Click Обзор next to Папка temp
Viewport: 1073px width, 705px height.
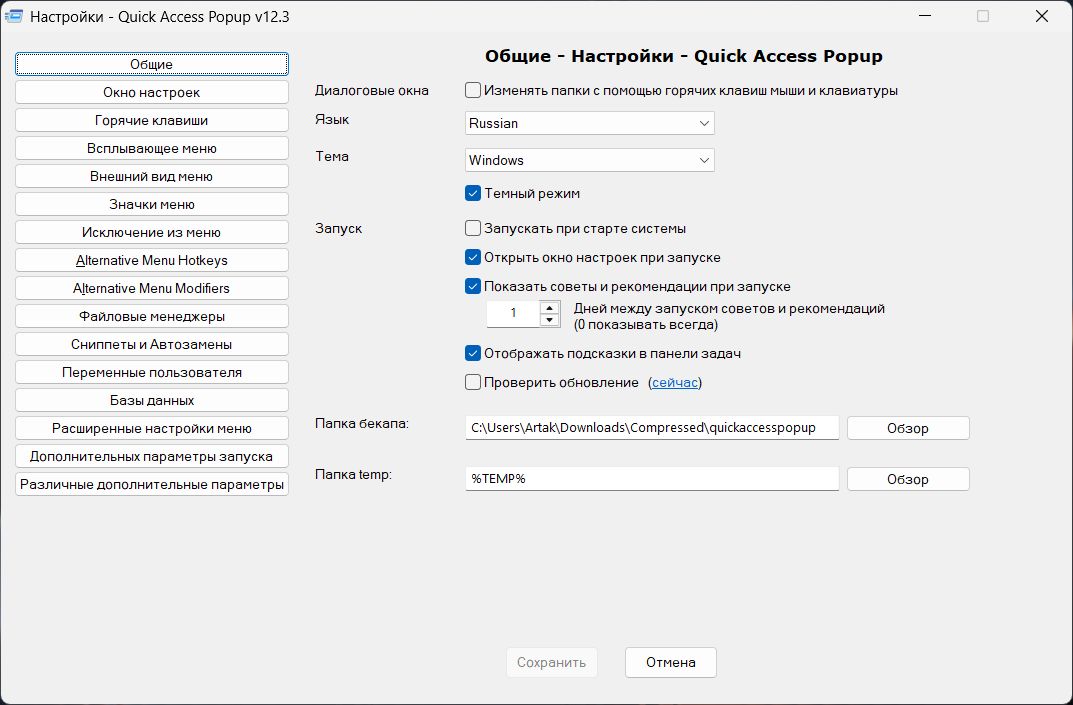pos(908,479)
